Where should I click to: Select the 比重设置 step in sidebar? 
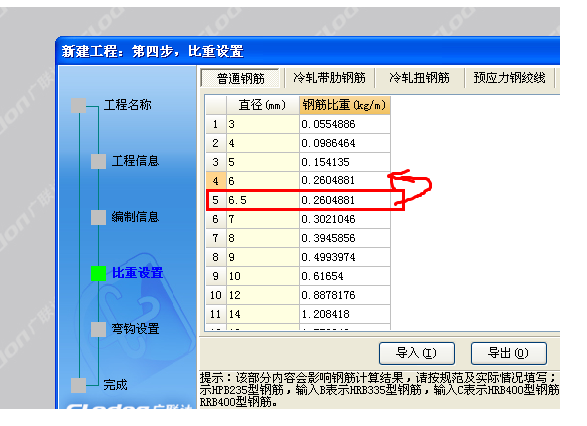point(137,273)
